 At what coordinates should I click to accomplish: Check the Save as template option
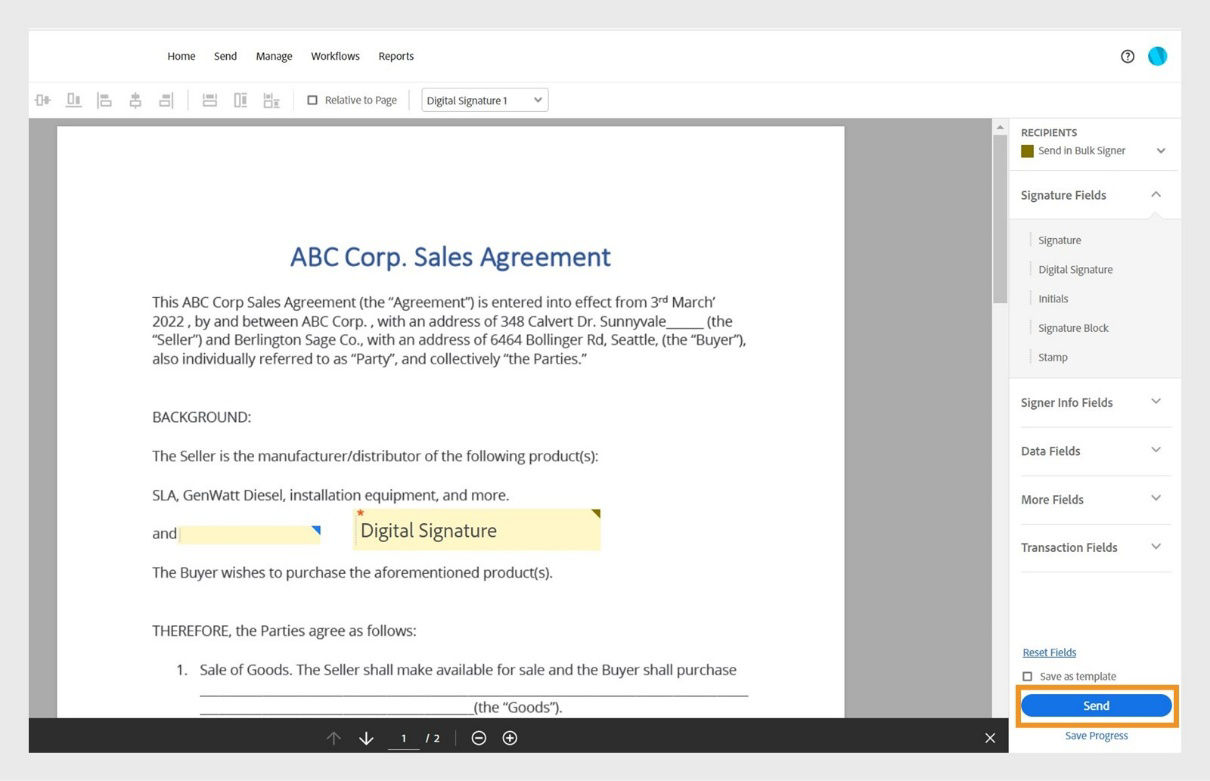click(1028, 676)
